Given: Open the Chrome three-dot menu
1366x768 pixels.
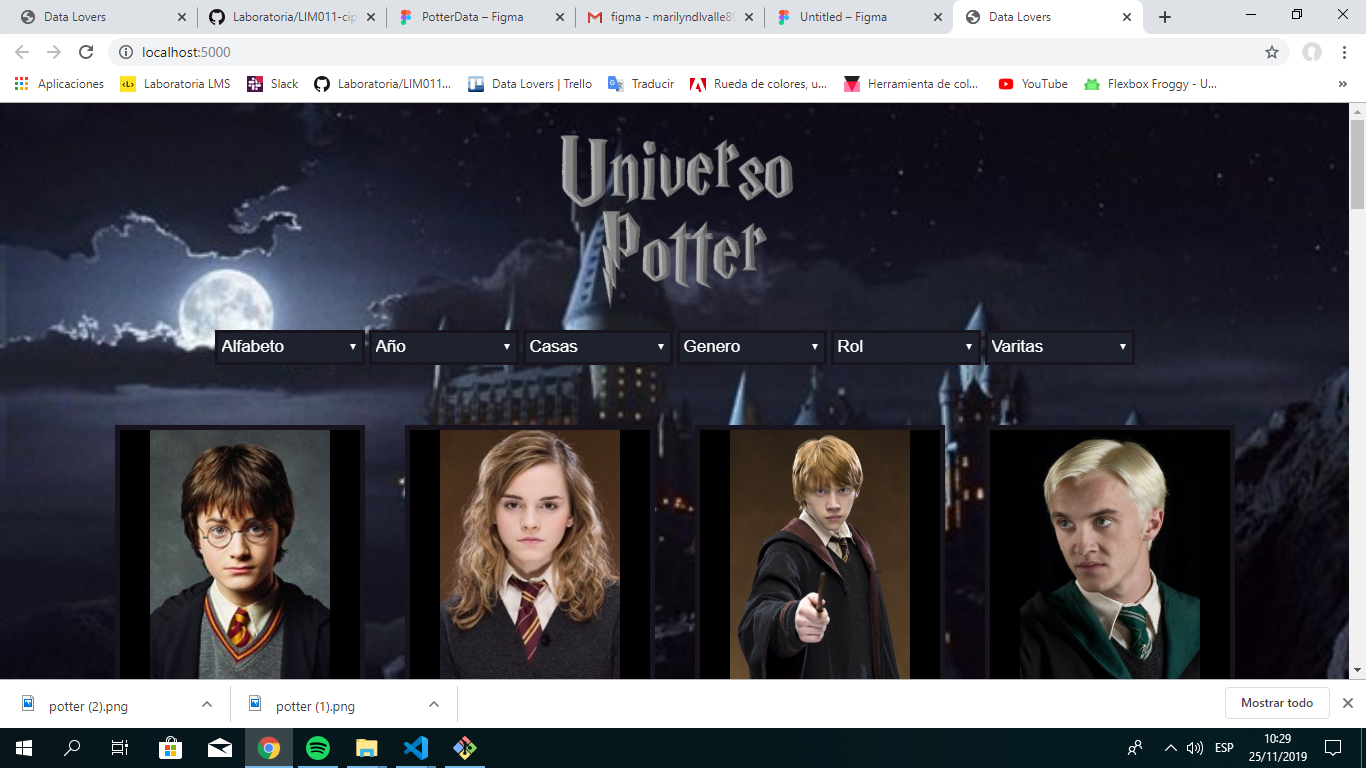Looking at the screenshot, I should tap(1345, 52).
